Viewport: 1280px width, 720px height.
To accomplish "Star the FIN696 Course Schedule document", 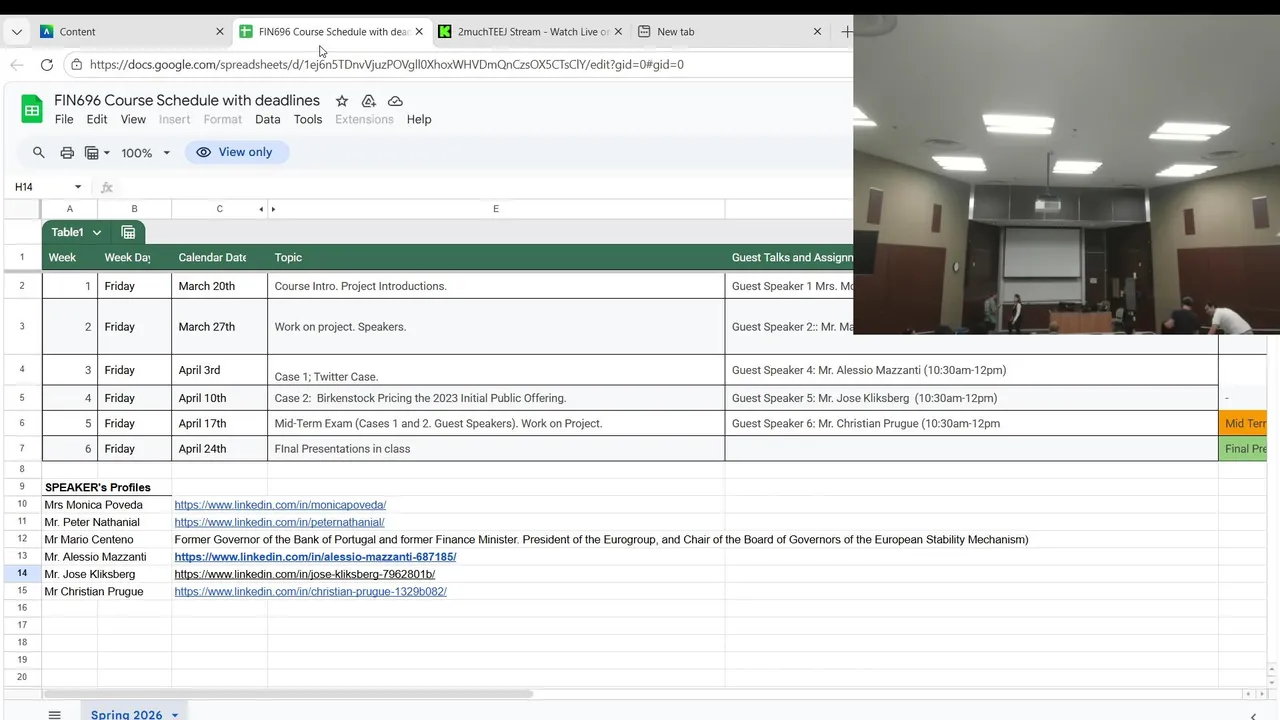I will pos(342,101).
